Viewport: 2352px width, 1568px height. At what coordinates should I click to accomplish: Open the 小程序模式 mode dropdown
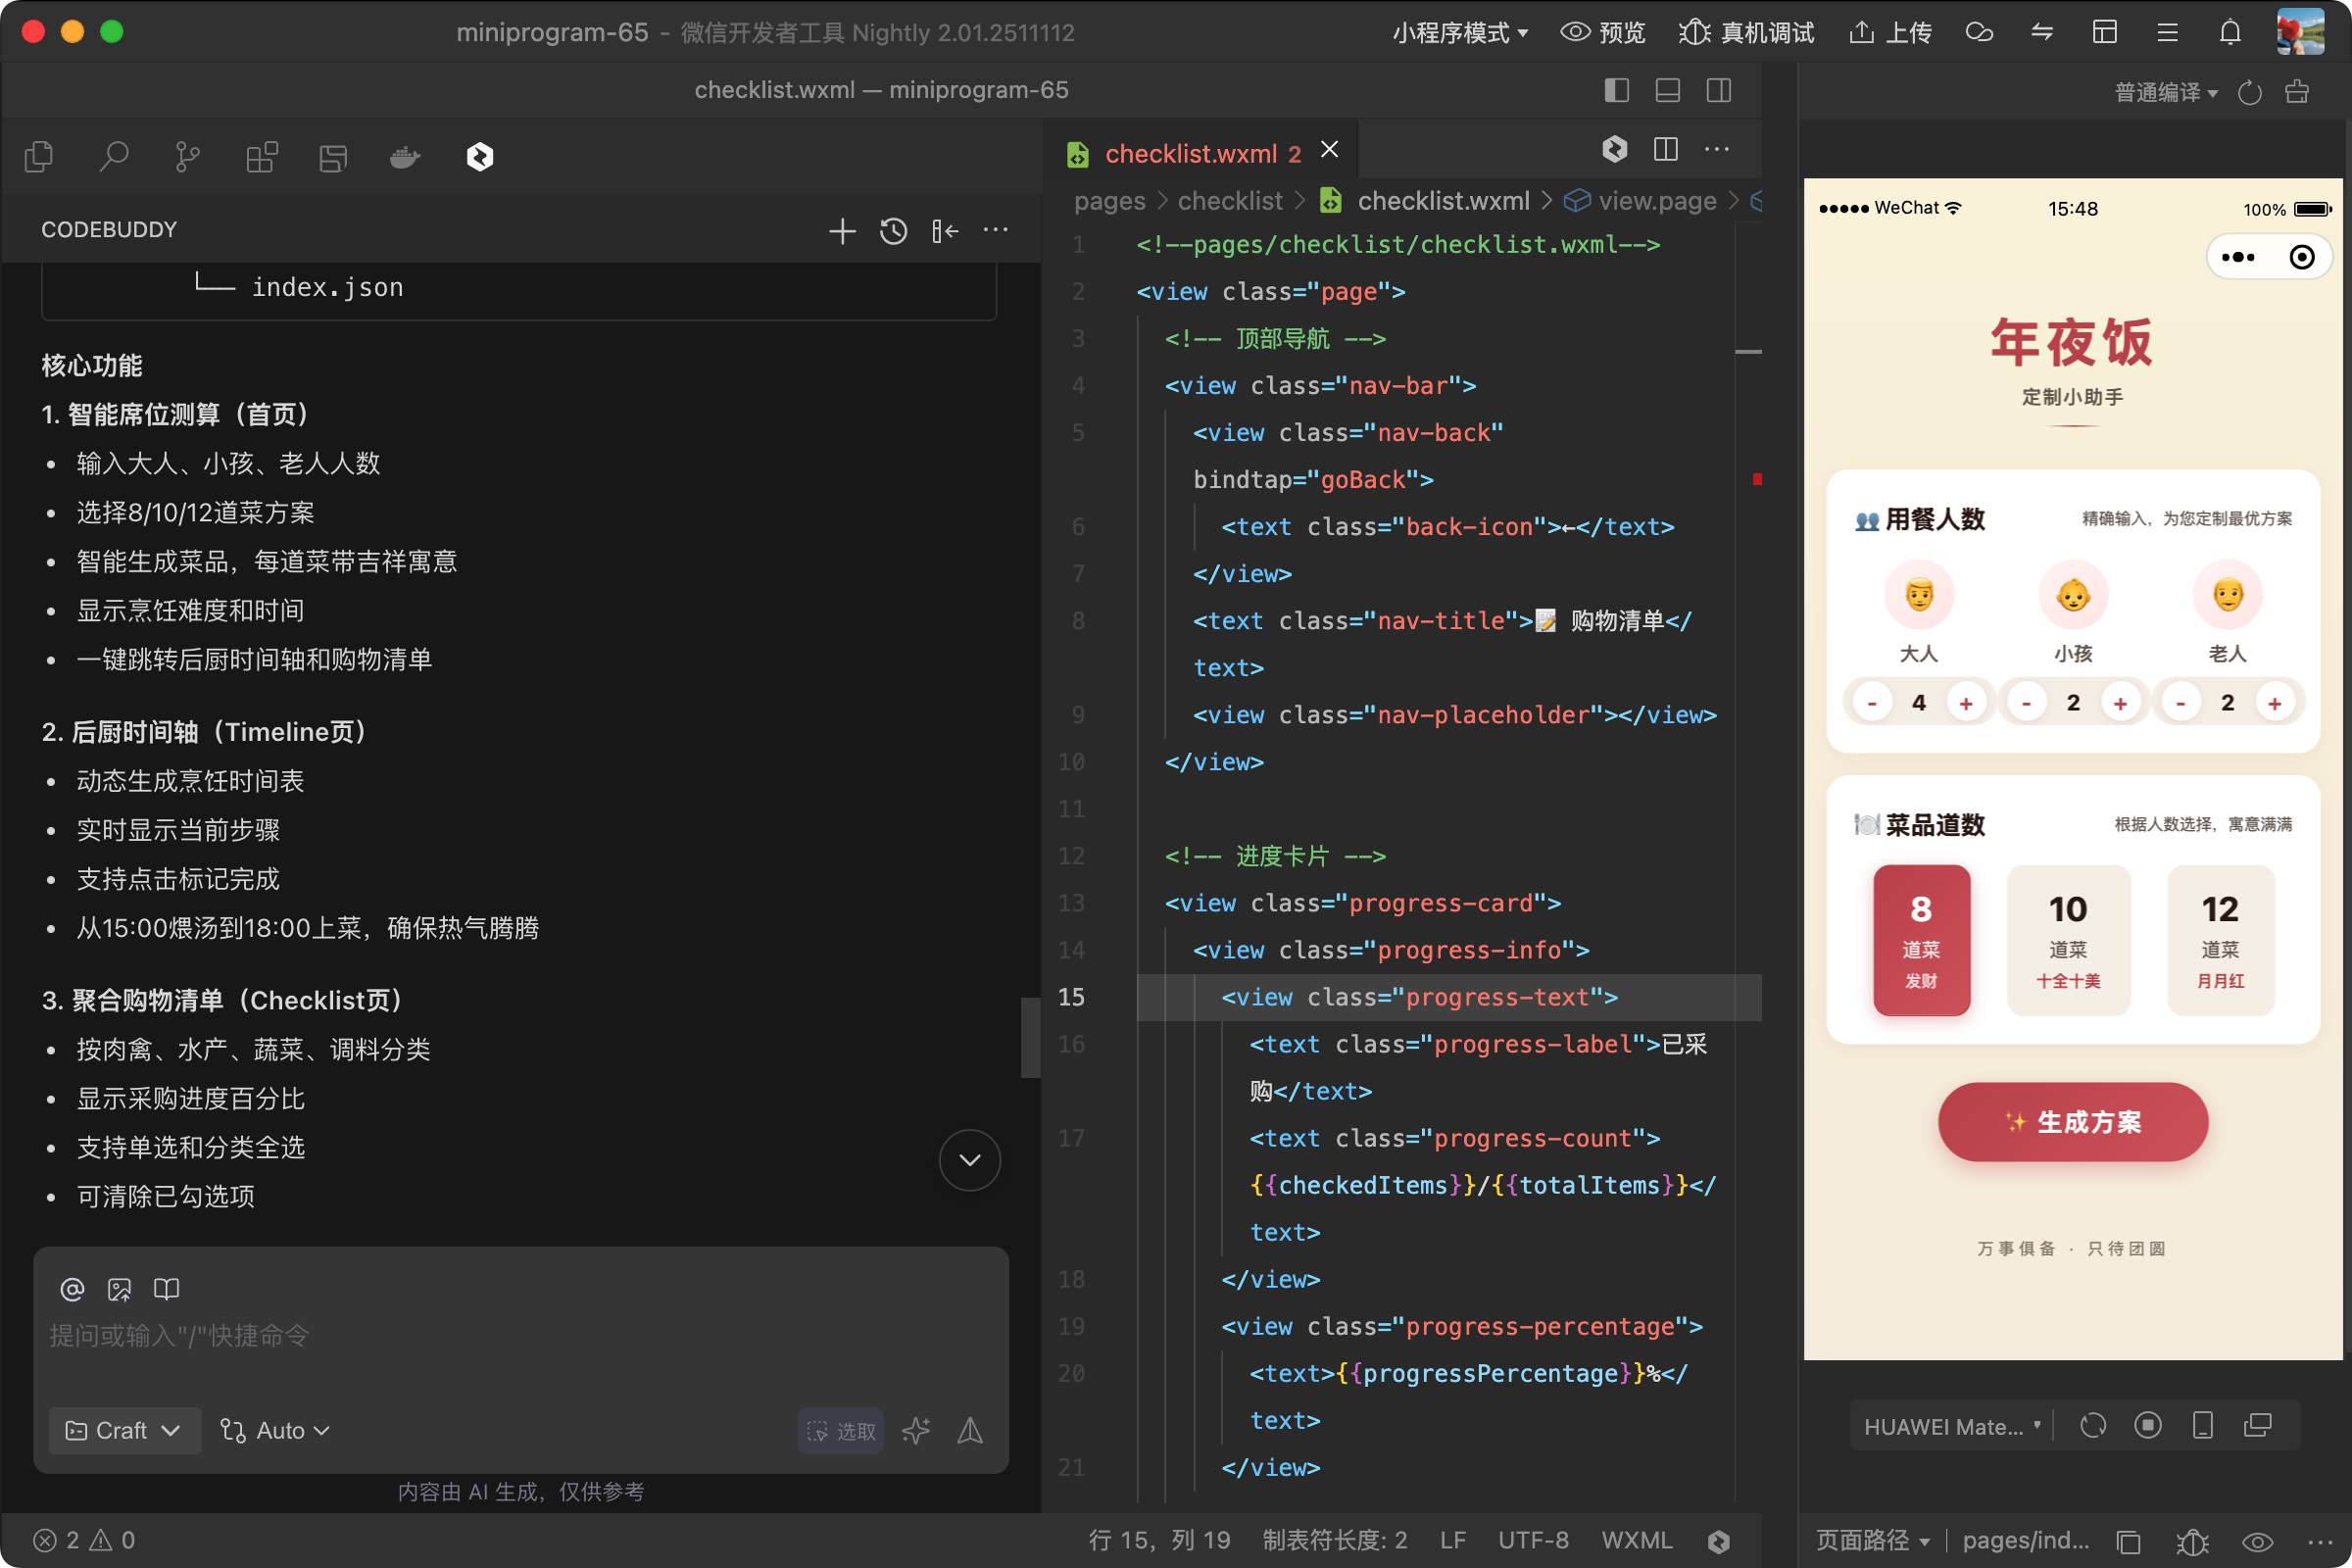(x=1459, y=32)
